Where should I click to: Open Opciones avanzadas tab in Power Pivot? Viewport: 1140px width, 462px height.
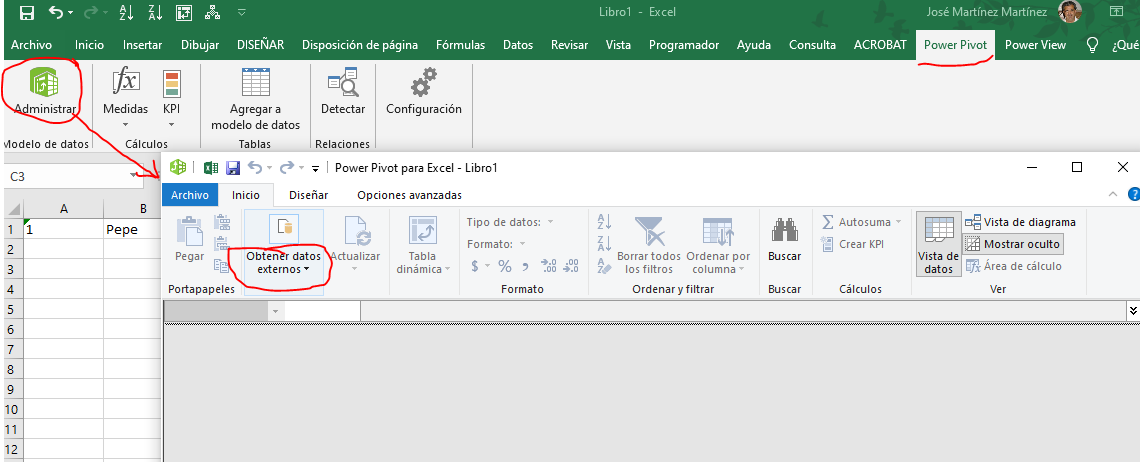coord(409,195)
